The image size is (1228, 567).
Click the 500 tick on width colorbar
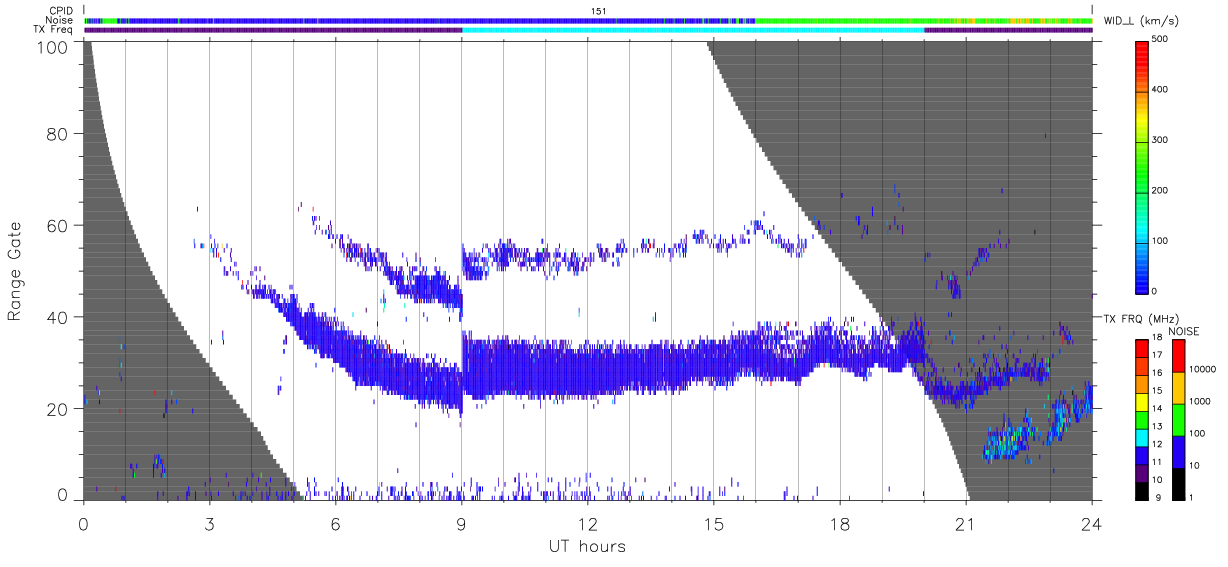(x=1160, y=40)
